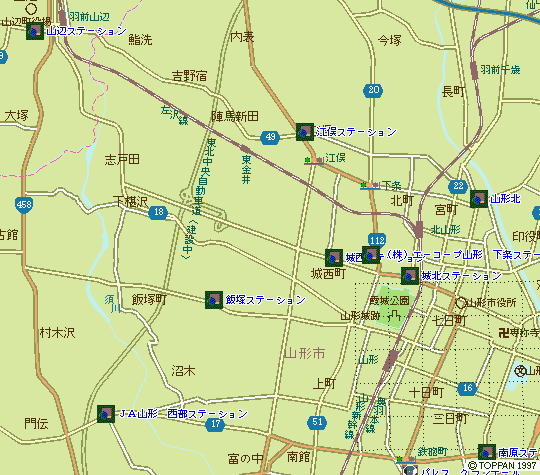540x475 pixels.
Task: Click the 城西 station marker icon
Action: coord(334,258)
